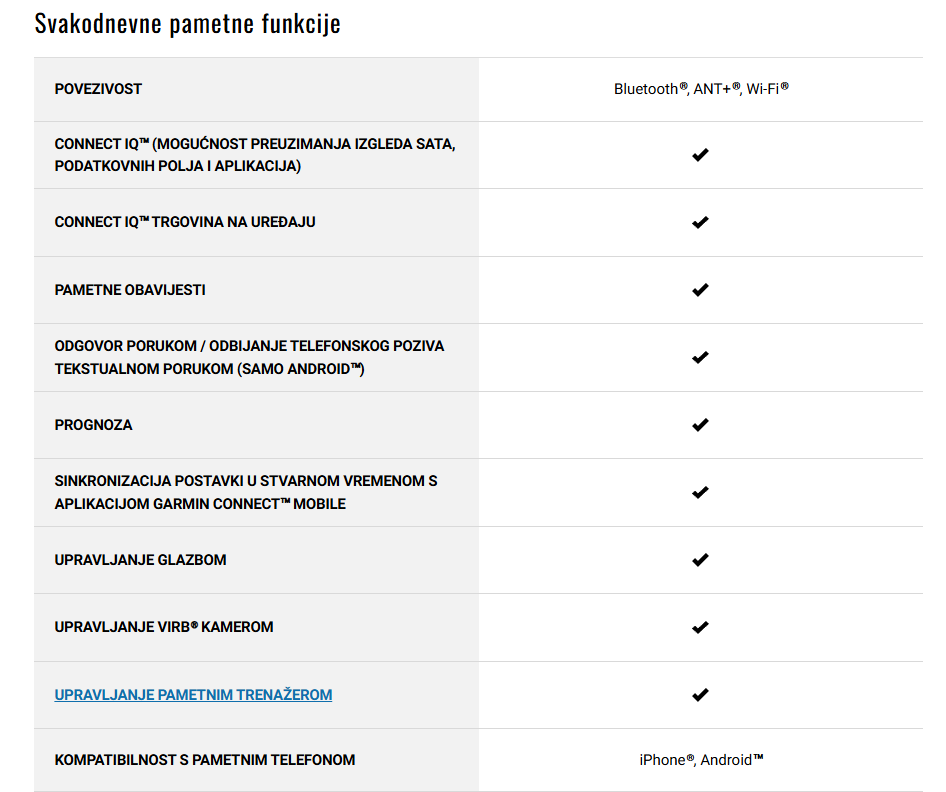Click the Prognoza row label
Screen dimensions: 946x792
[x=93, y=425]
